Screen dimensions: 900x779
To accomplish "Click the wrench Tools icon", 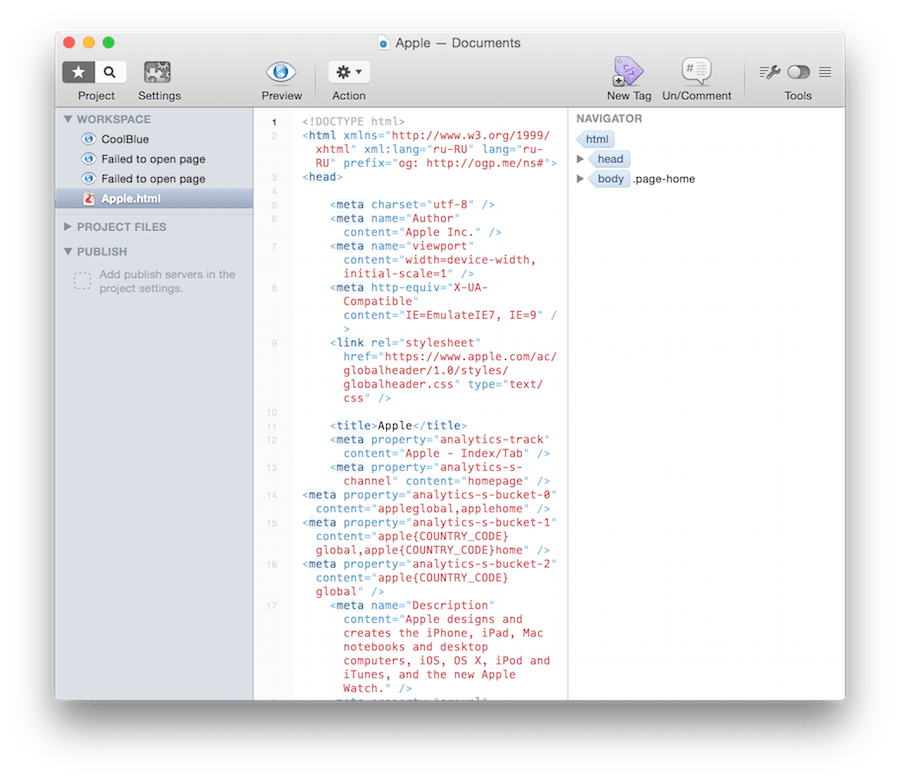I will coord(770,72).
